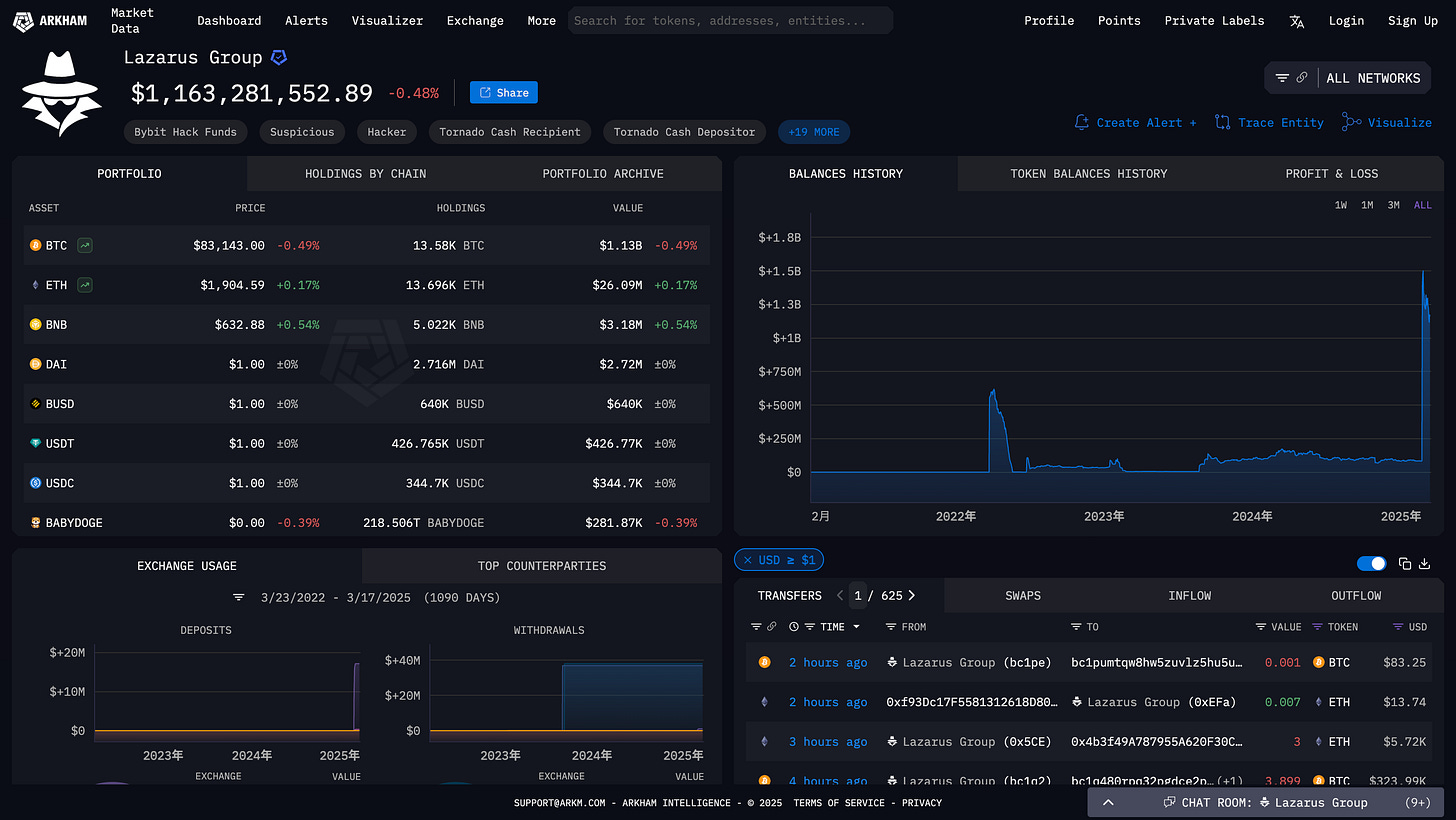1456x820 pixels.
Task: Open the More menu dropdown
Action: point(541,21)
